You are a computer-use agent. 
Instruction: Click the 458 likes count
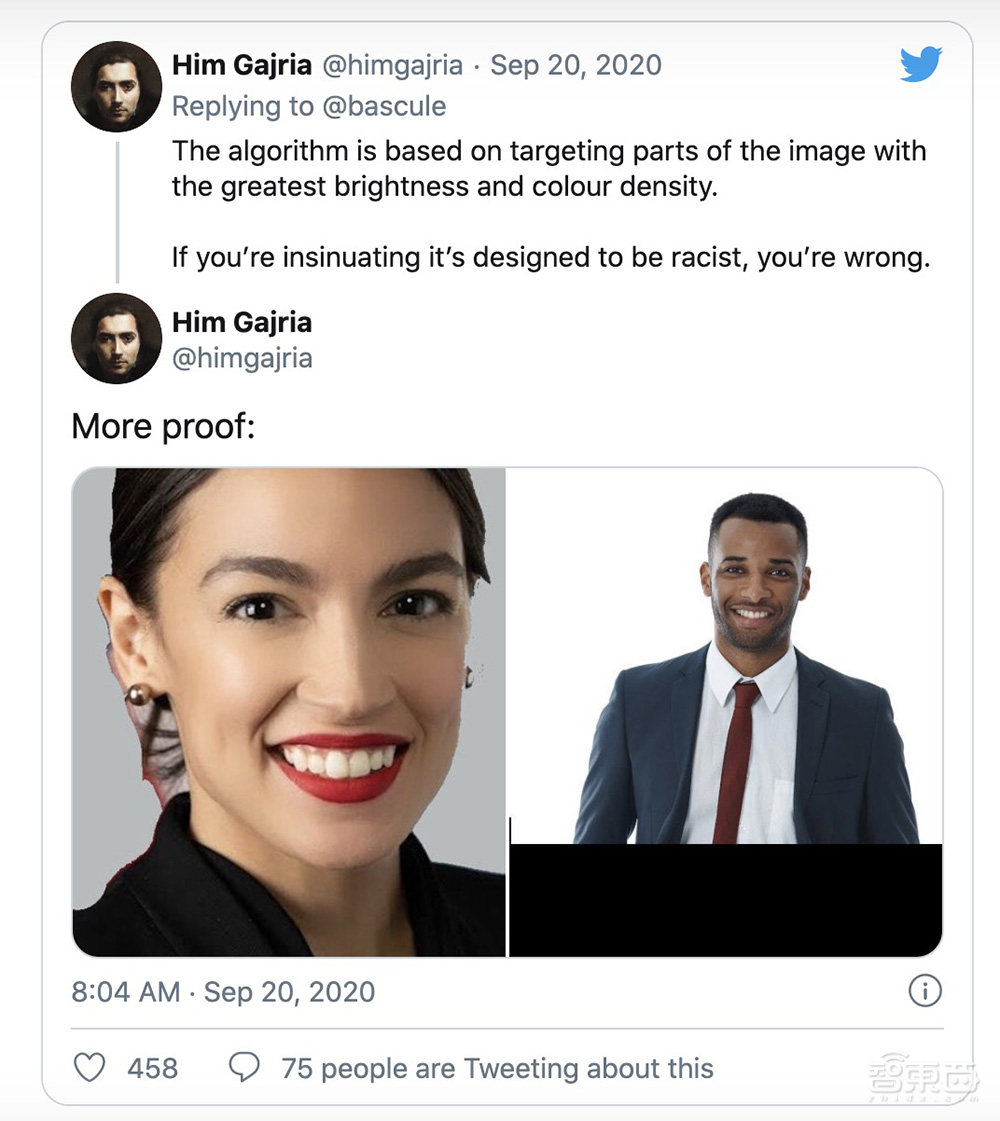(152, 1068)
